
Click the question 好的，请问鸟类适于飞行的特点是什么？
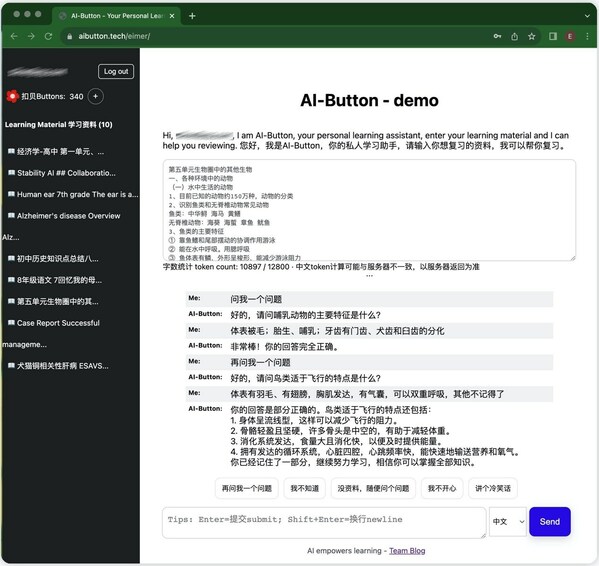305,378
